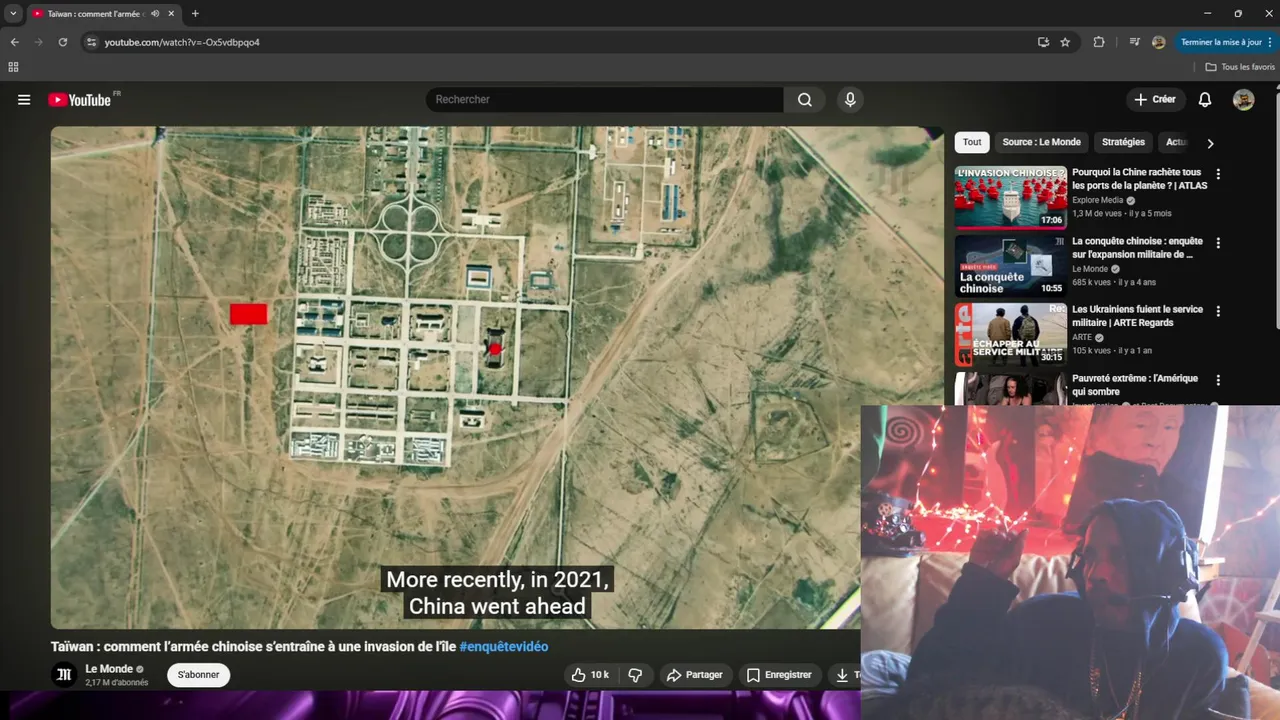Viewport: 1280px width, 720px height.
Task: Select the Tout filter chip
Action: (x=972, y=142)
